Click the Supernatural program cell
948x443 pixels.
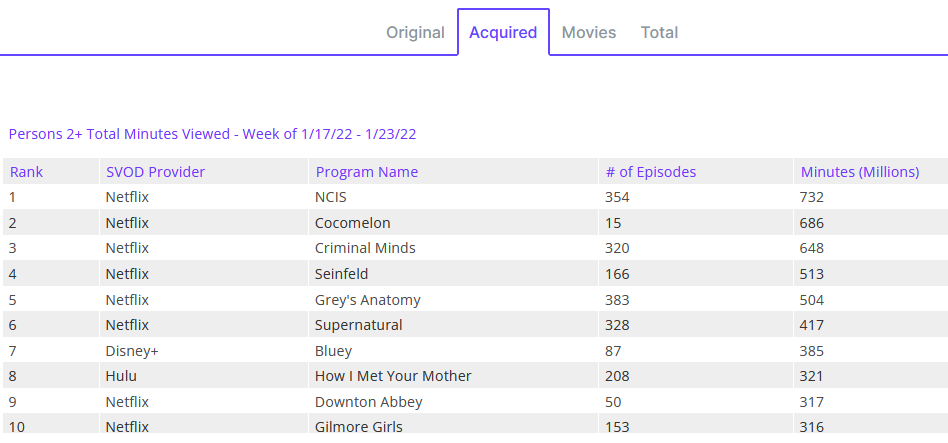358,325
